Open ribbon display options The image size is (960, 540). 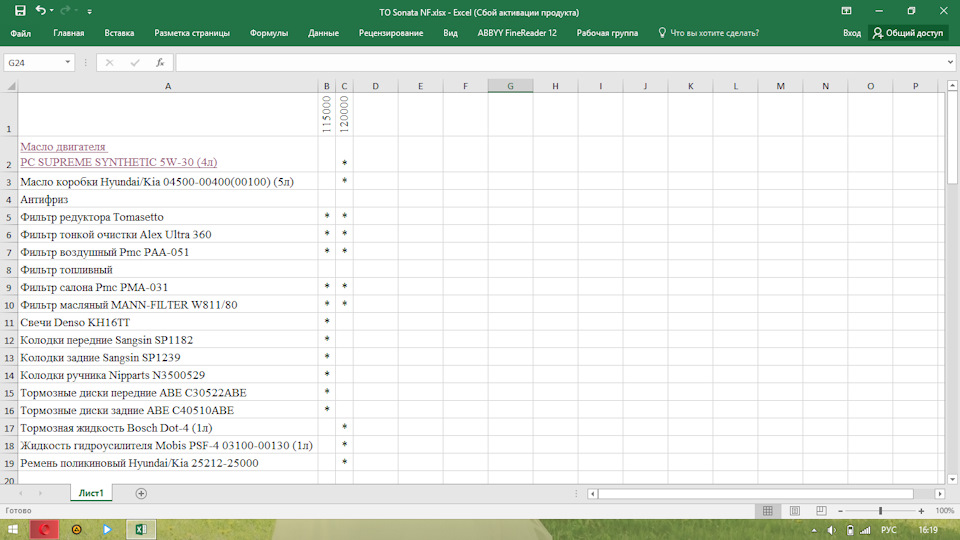[x=846, y=11]
